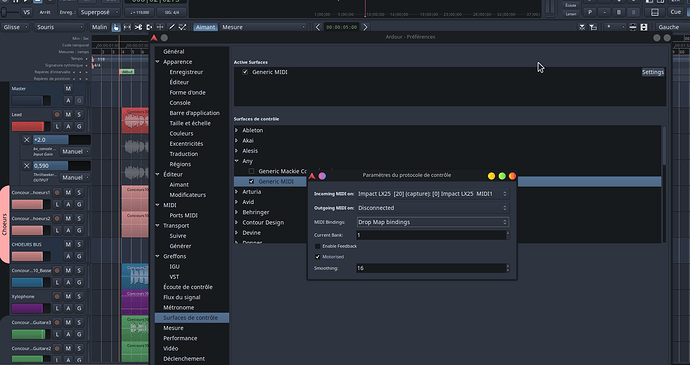This screenshot has height=365, width=690.
Task: Arm record on the Xylophone track
Action: point(57,296)
